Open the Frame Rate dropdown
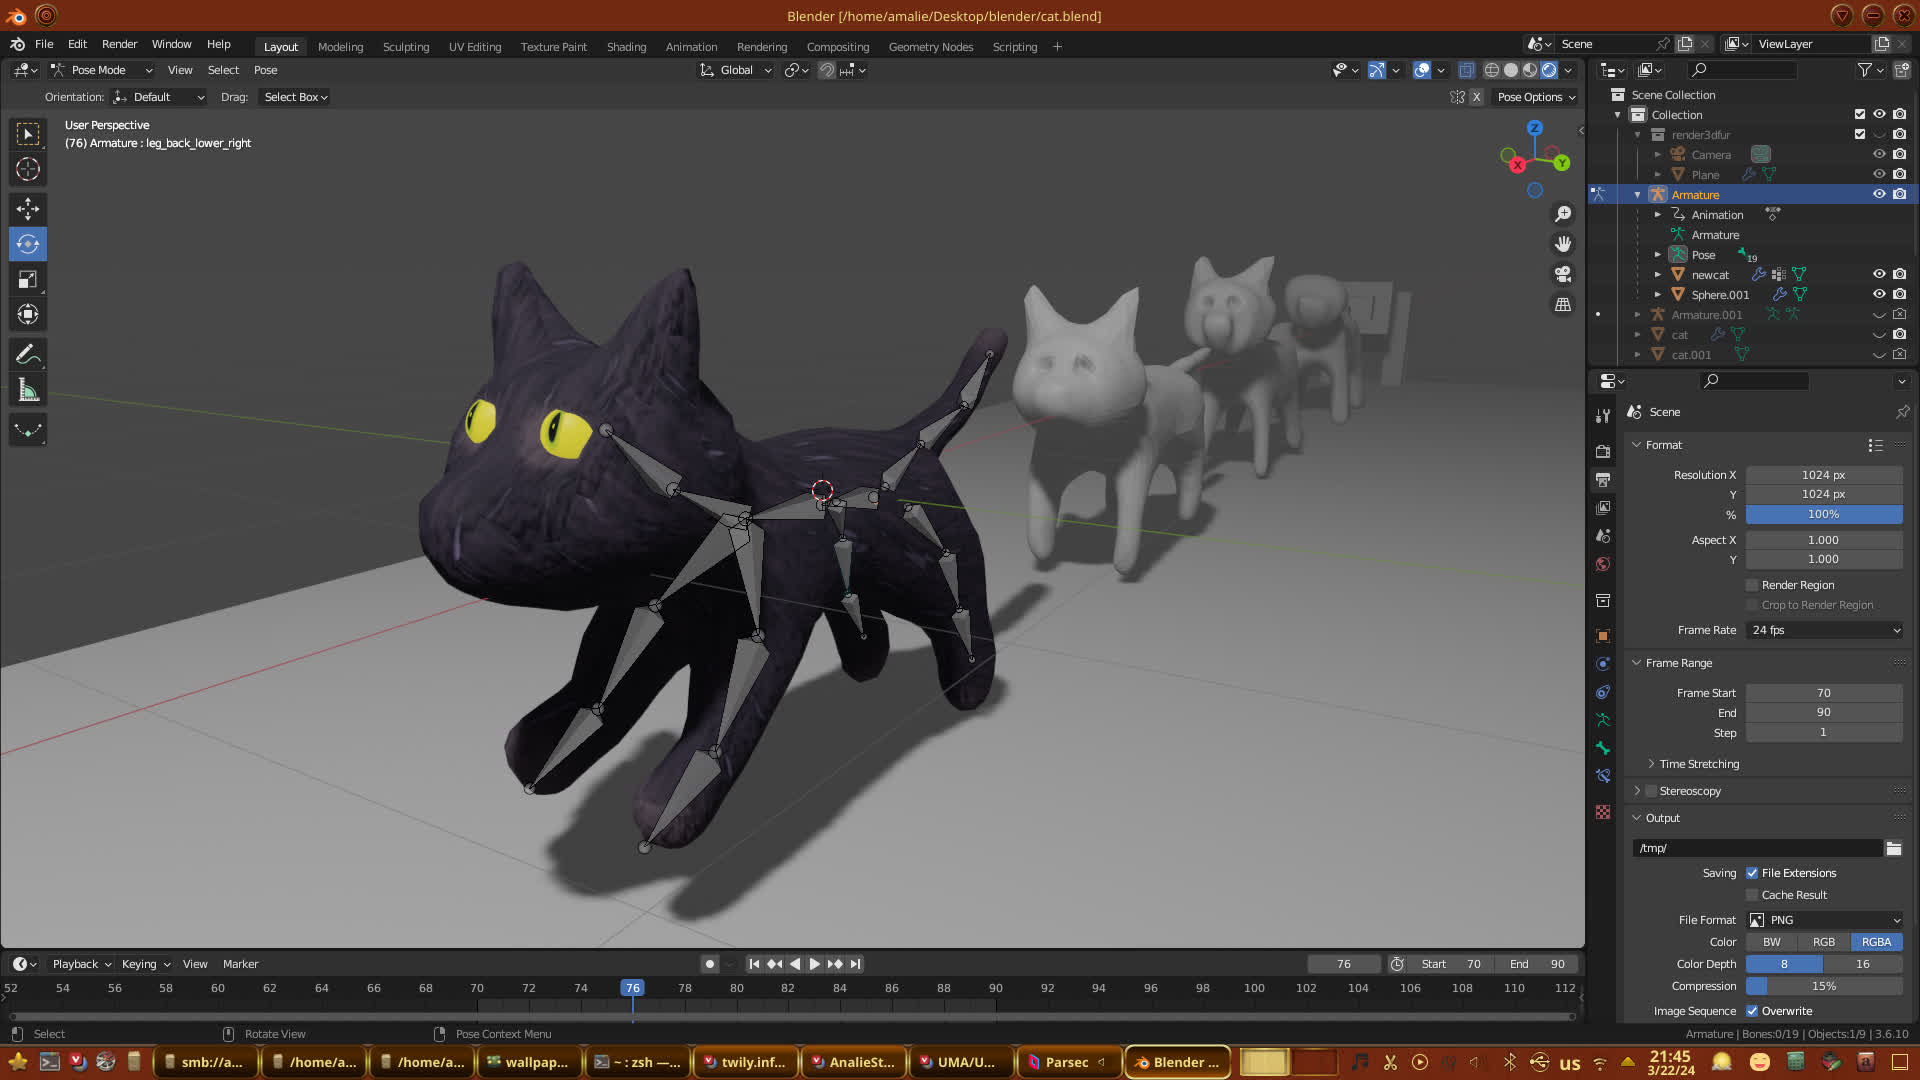 [1824, 630]
